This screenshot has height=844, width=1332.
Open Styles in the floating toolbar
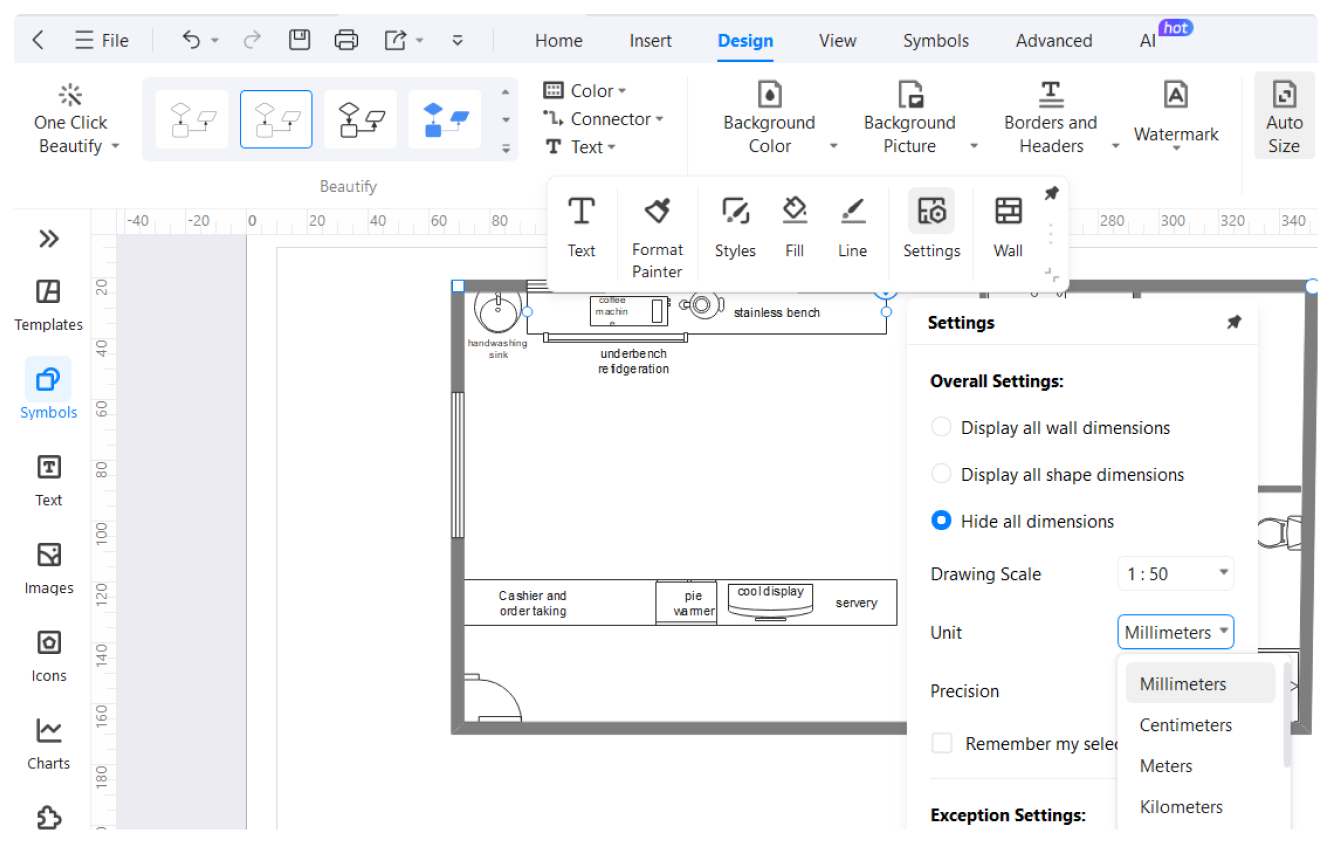735,227
